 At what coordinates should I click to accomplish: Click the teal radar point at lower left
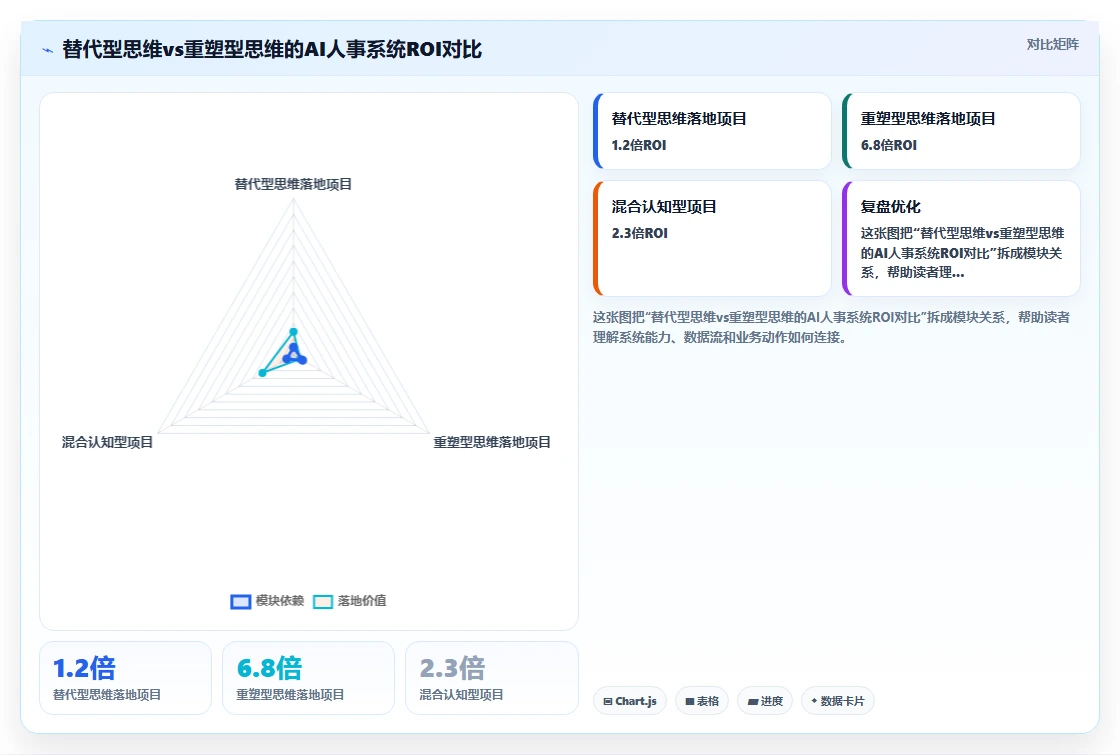point(262,373)
